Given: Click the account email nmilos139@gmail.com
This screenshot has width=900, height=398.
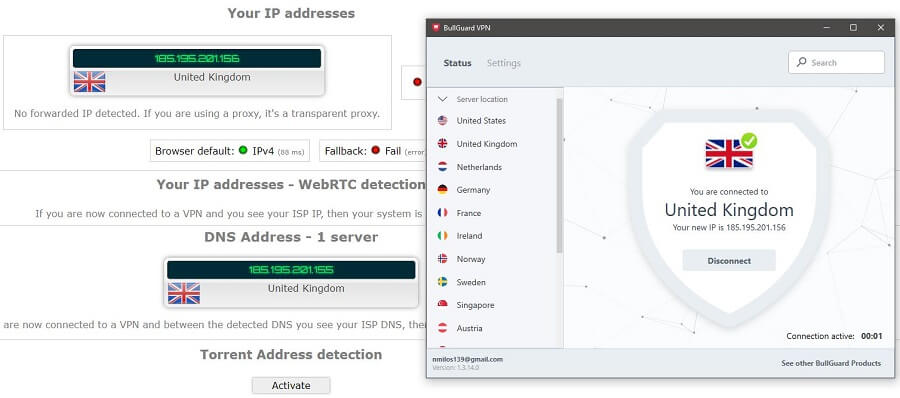Looking at the screenshot, I should coord(467,359).
